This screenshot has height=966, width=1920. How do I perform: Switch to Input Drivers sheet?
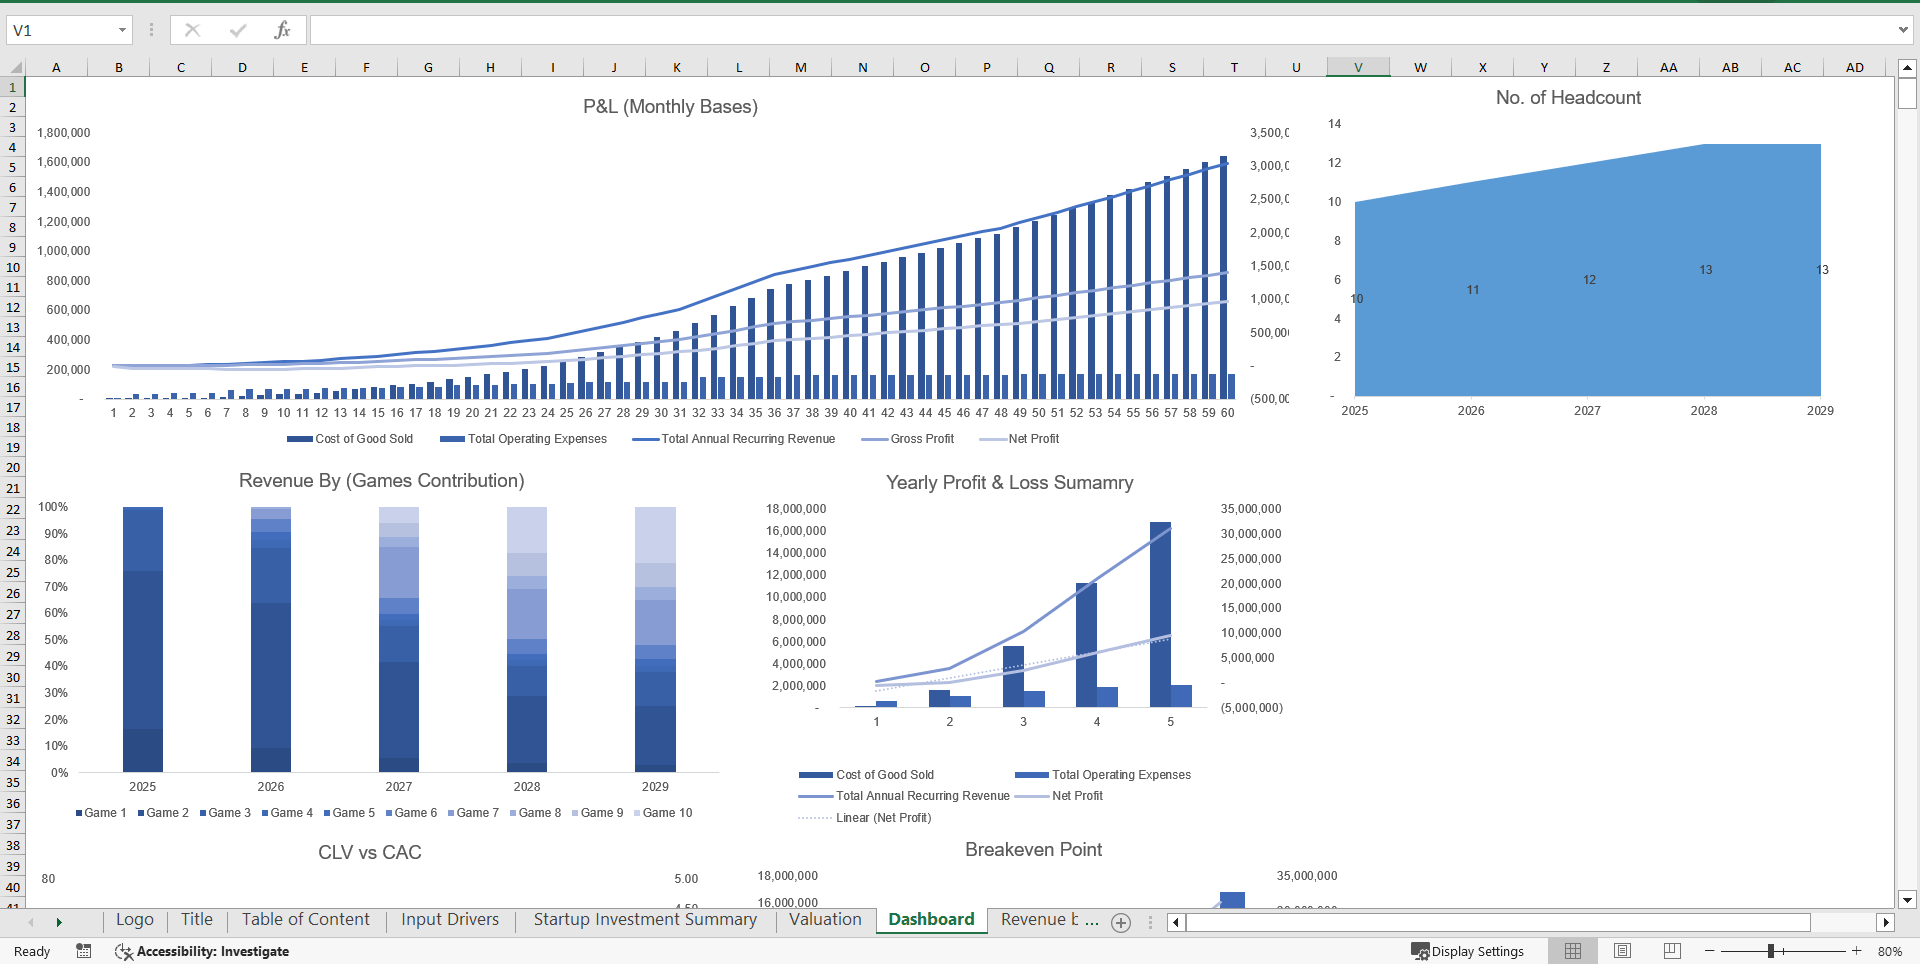pos(450,920)
